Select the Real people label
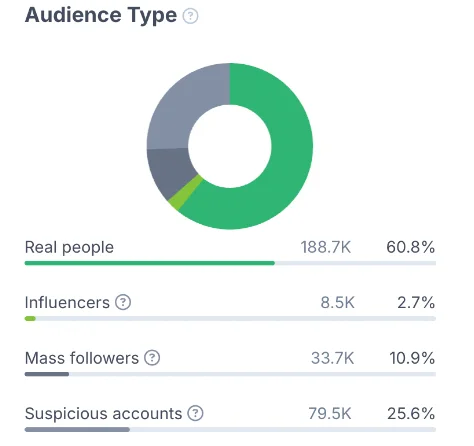The image size is (474, 446). click(x=69, y=248)
